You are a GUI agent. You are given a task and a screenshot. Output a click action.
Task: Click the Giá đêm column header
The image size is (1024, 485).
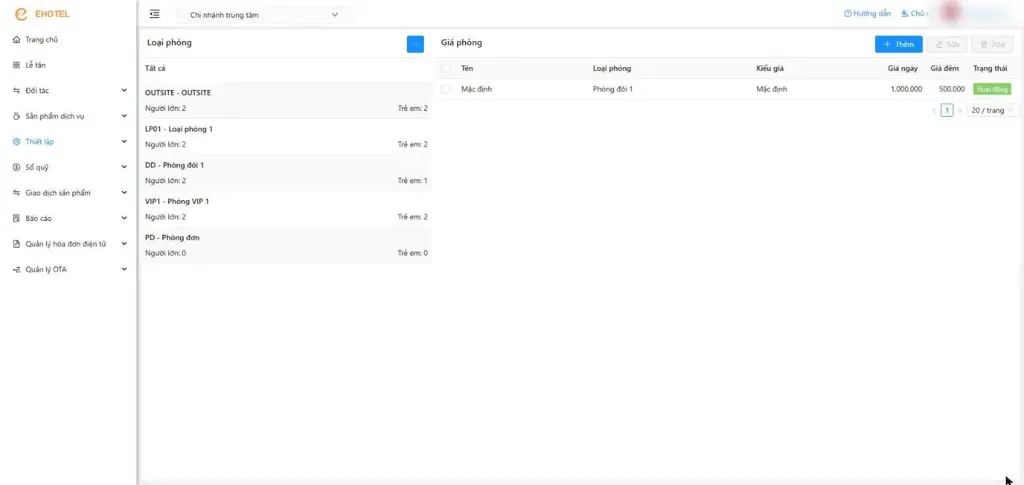(x=944, y=69)
